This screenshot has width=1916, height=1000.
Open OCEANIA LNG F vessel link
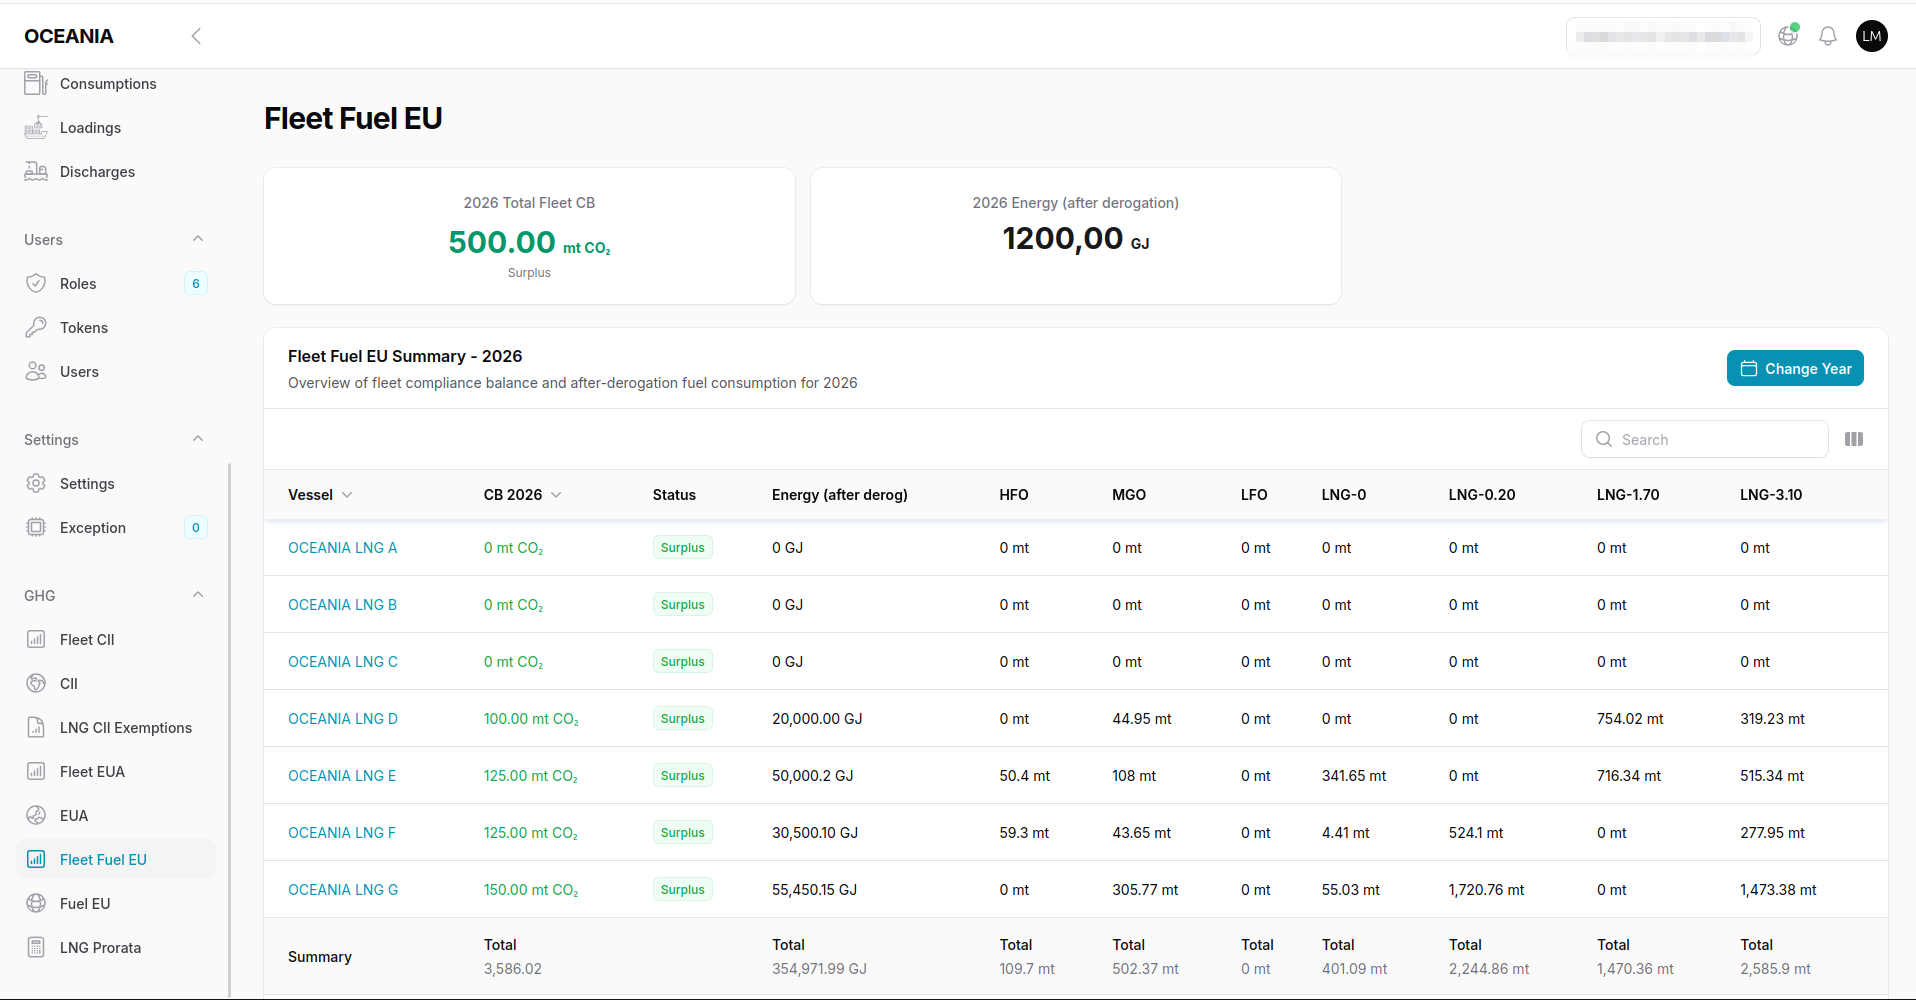[x=342, y=833]
